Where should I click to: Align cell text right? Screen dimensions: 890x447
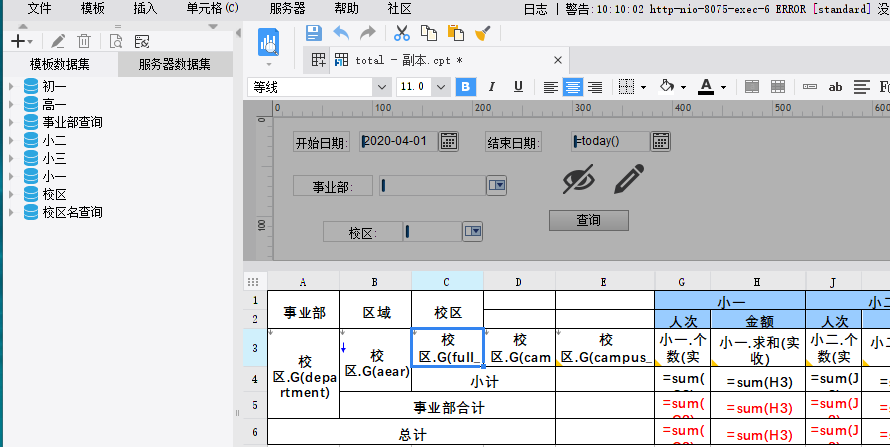[x=595, y=87]
